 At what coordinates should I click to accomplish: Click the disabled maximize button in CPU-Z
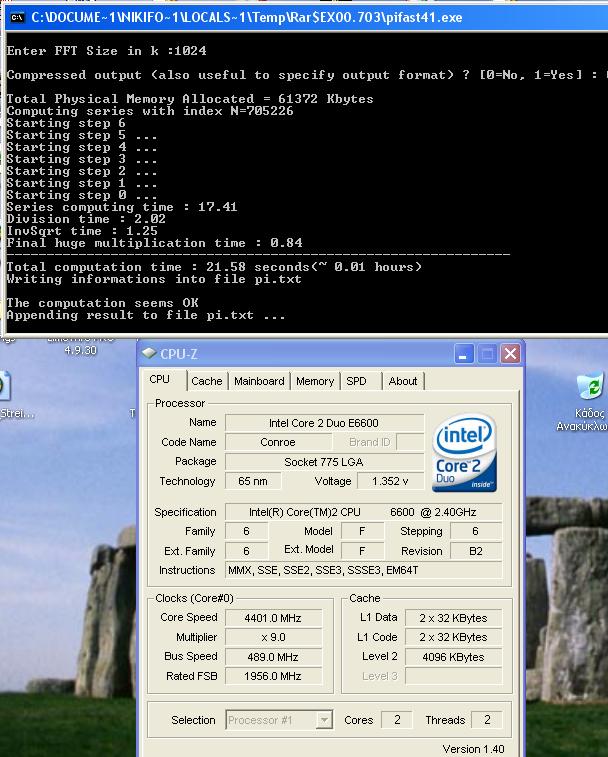[487, 354]
